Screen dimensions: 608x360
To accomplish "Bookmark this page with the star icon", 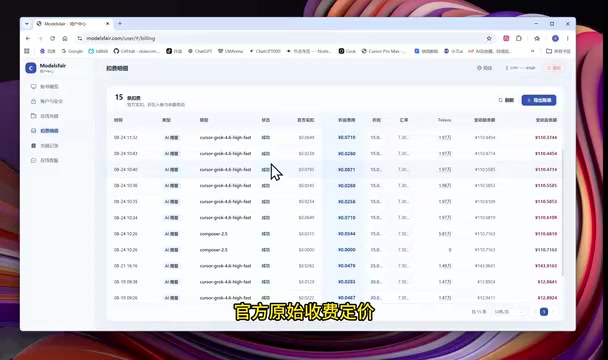I will pyautogui.click(x=489, y=38).
